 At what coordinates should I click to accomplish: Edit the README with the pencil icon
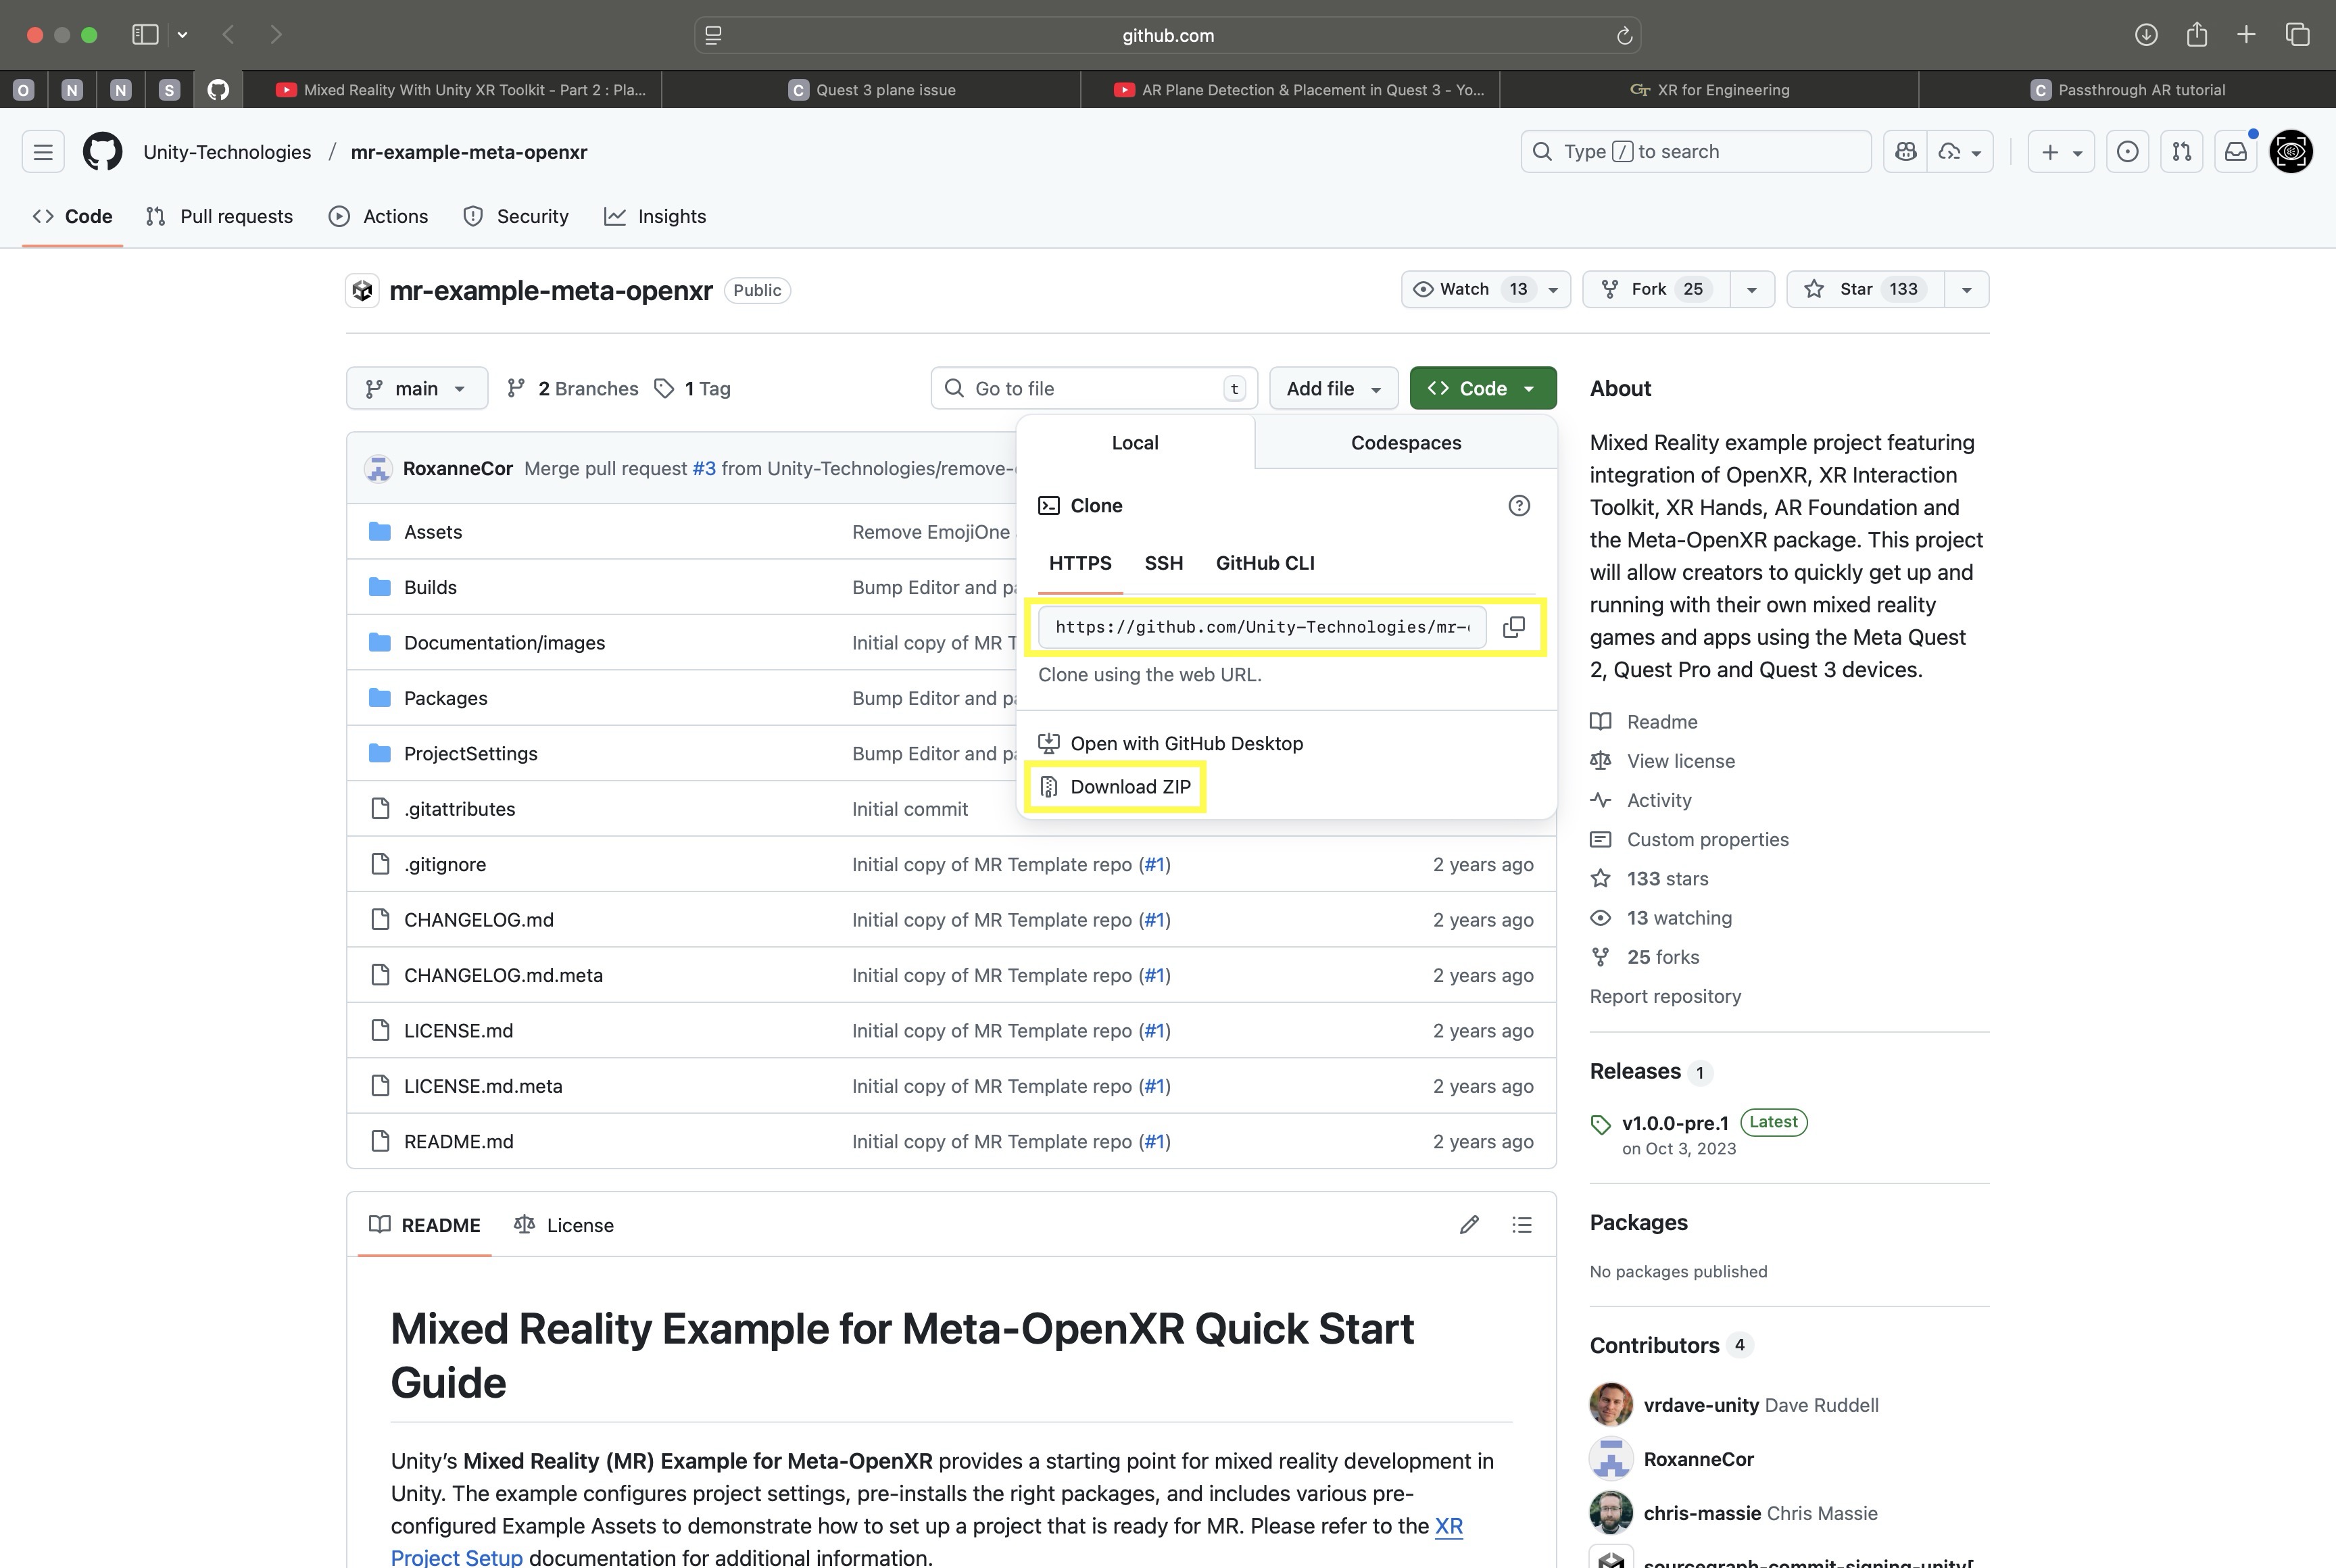(1468, 1225)
